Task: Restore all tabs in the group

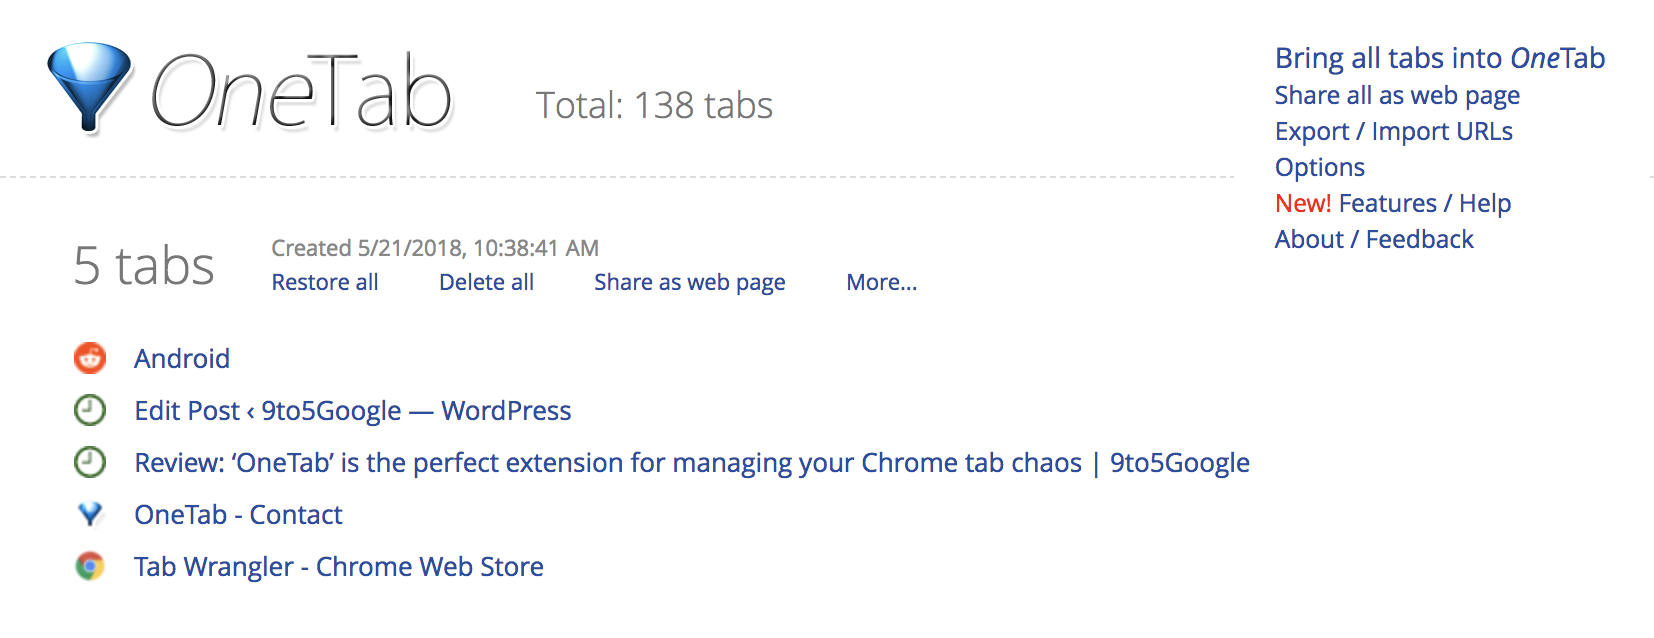Action: coord(324,282)
